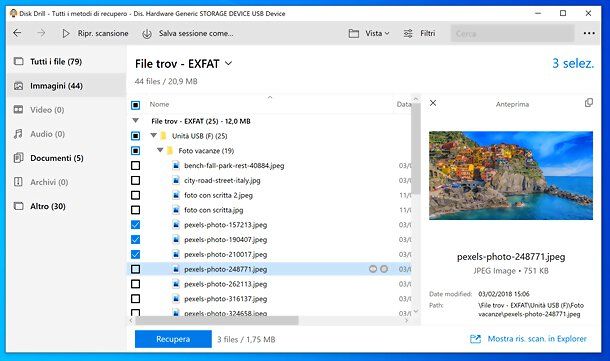Viewport: 610px width, 361px height.
Task: Click first round icon on pexels-photo-248771 row
Action: pyautogui.click(x=373, y=269)
